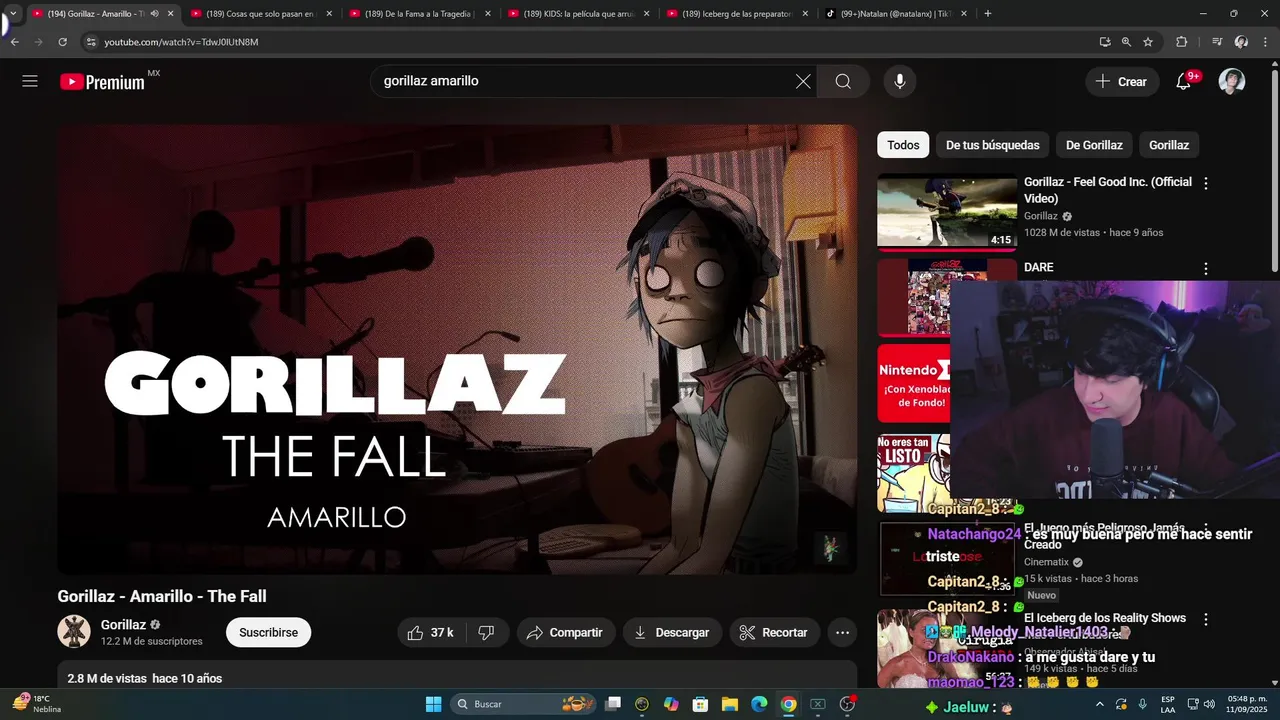This screenshot has width=1280, height=720.
Task: Select the 'Gorillaz' filter chip
Action: 1169,145
